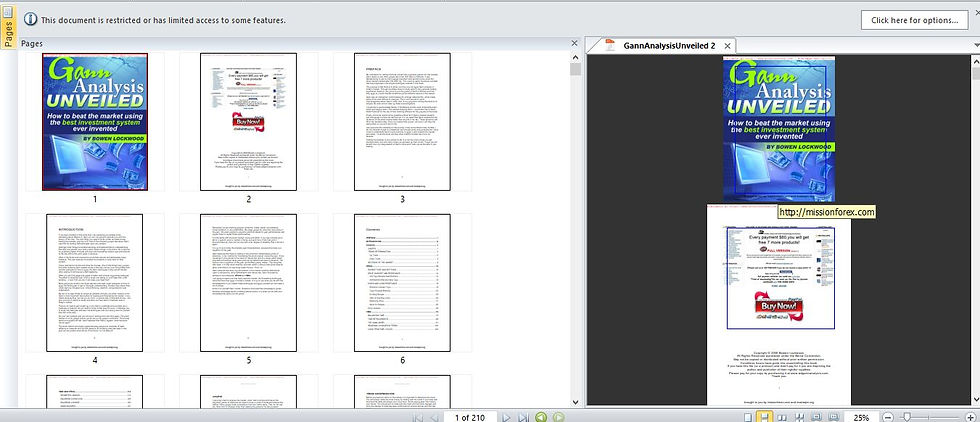Open the document tab list dropdown
The height and width of the screenshot is (422, 980).
point(976,46)
